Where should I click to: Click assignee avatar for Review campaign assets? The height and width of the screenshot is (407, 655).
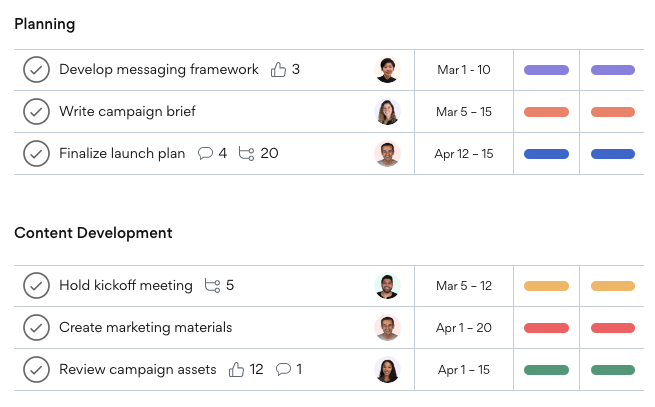click(387, 369)
